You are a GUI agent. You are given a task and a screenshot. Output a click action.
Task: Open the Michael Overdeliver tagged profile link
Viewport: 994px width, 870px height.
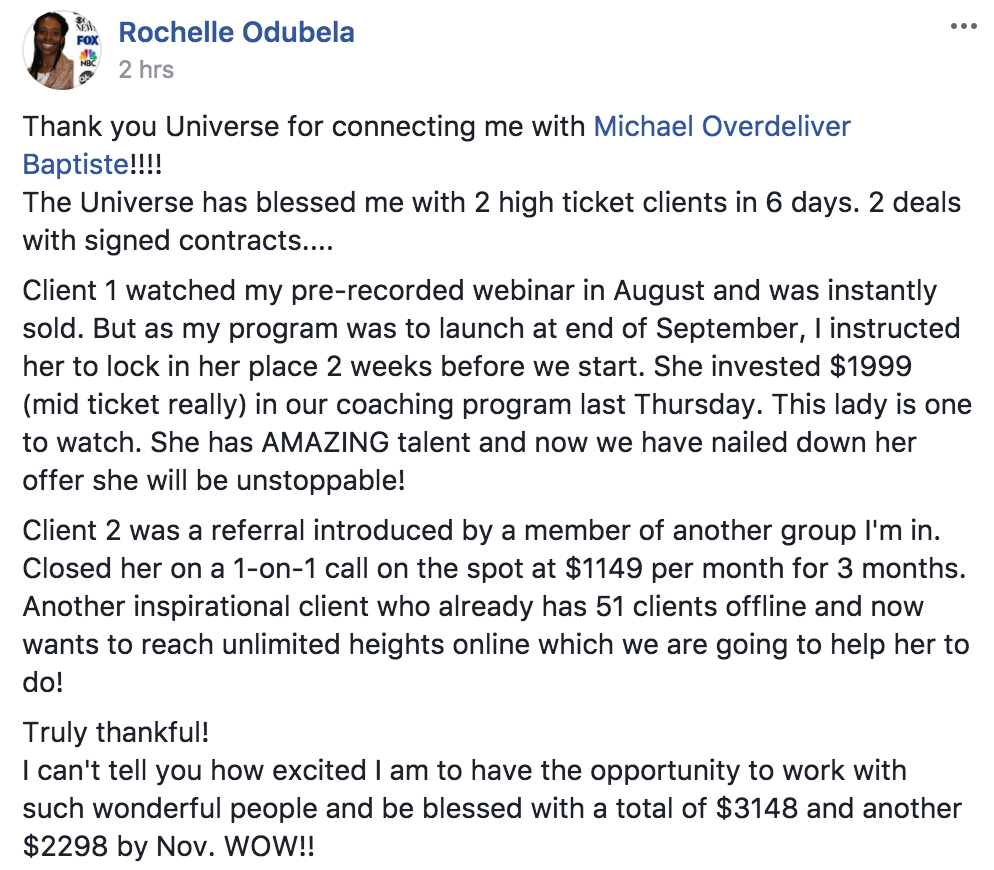pos(722,126)
